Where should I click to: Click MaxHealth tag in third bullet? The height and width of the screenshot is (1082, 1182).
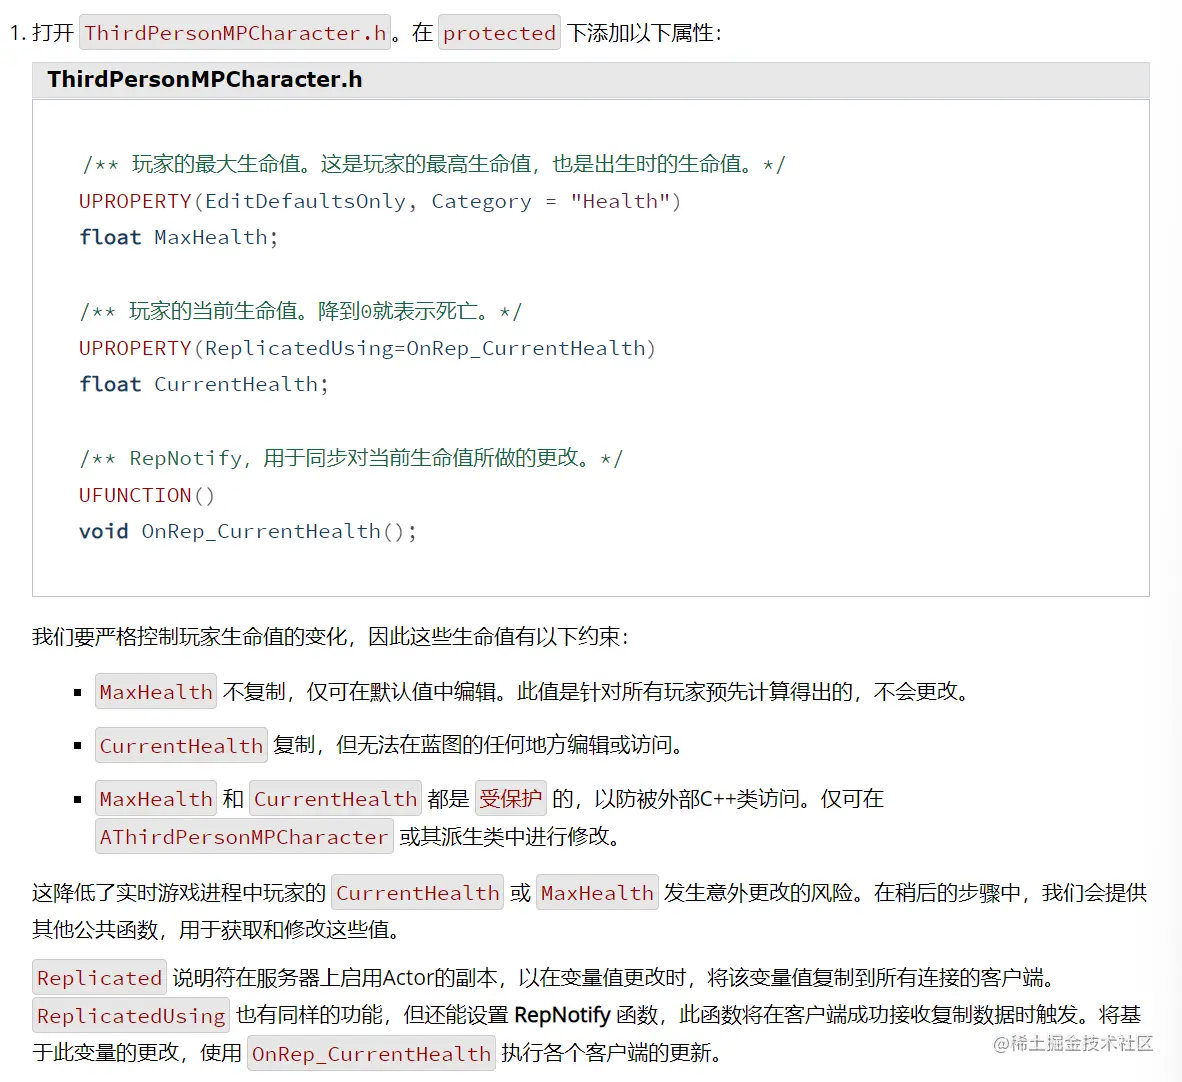coord(156,798)
